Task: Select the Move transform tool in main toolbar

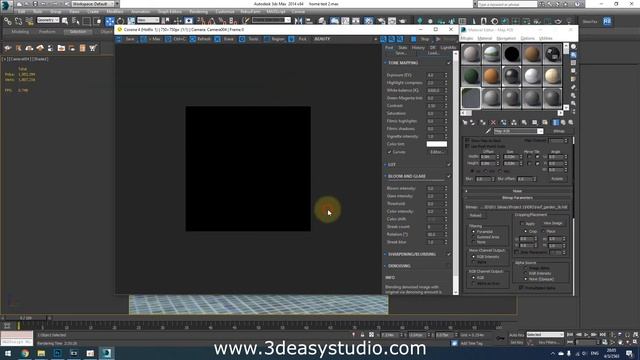Action: click(110, 21)
